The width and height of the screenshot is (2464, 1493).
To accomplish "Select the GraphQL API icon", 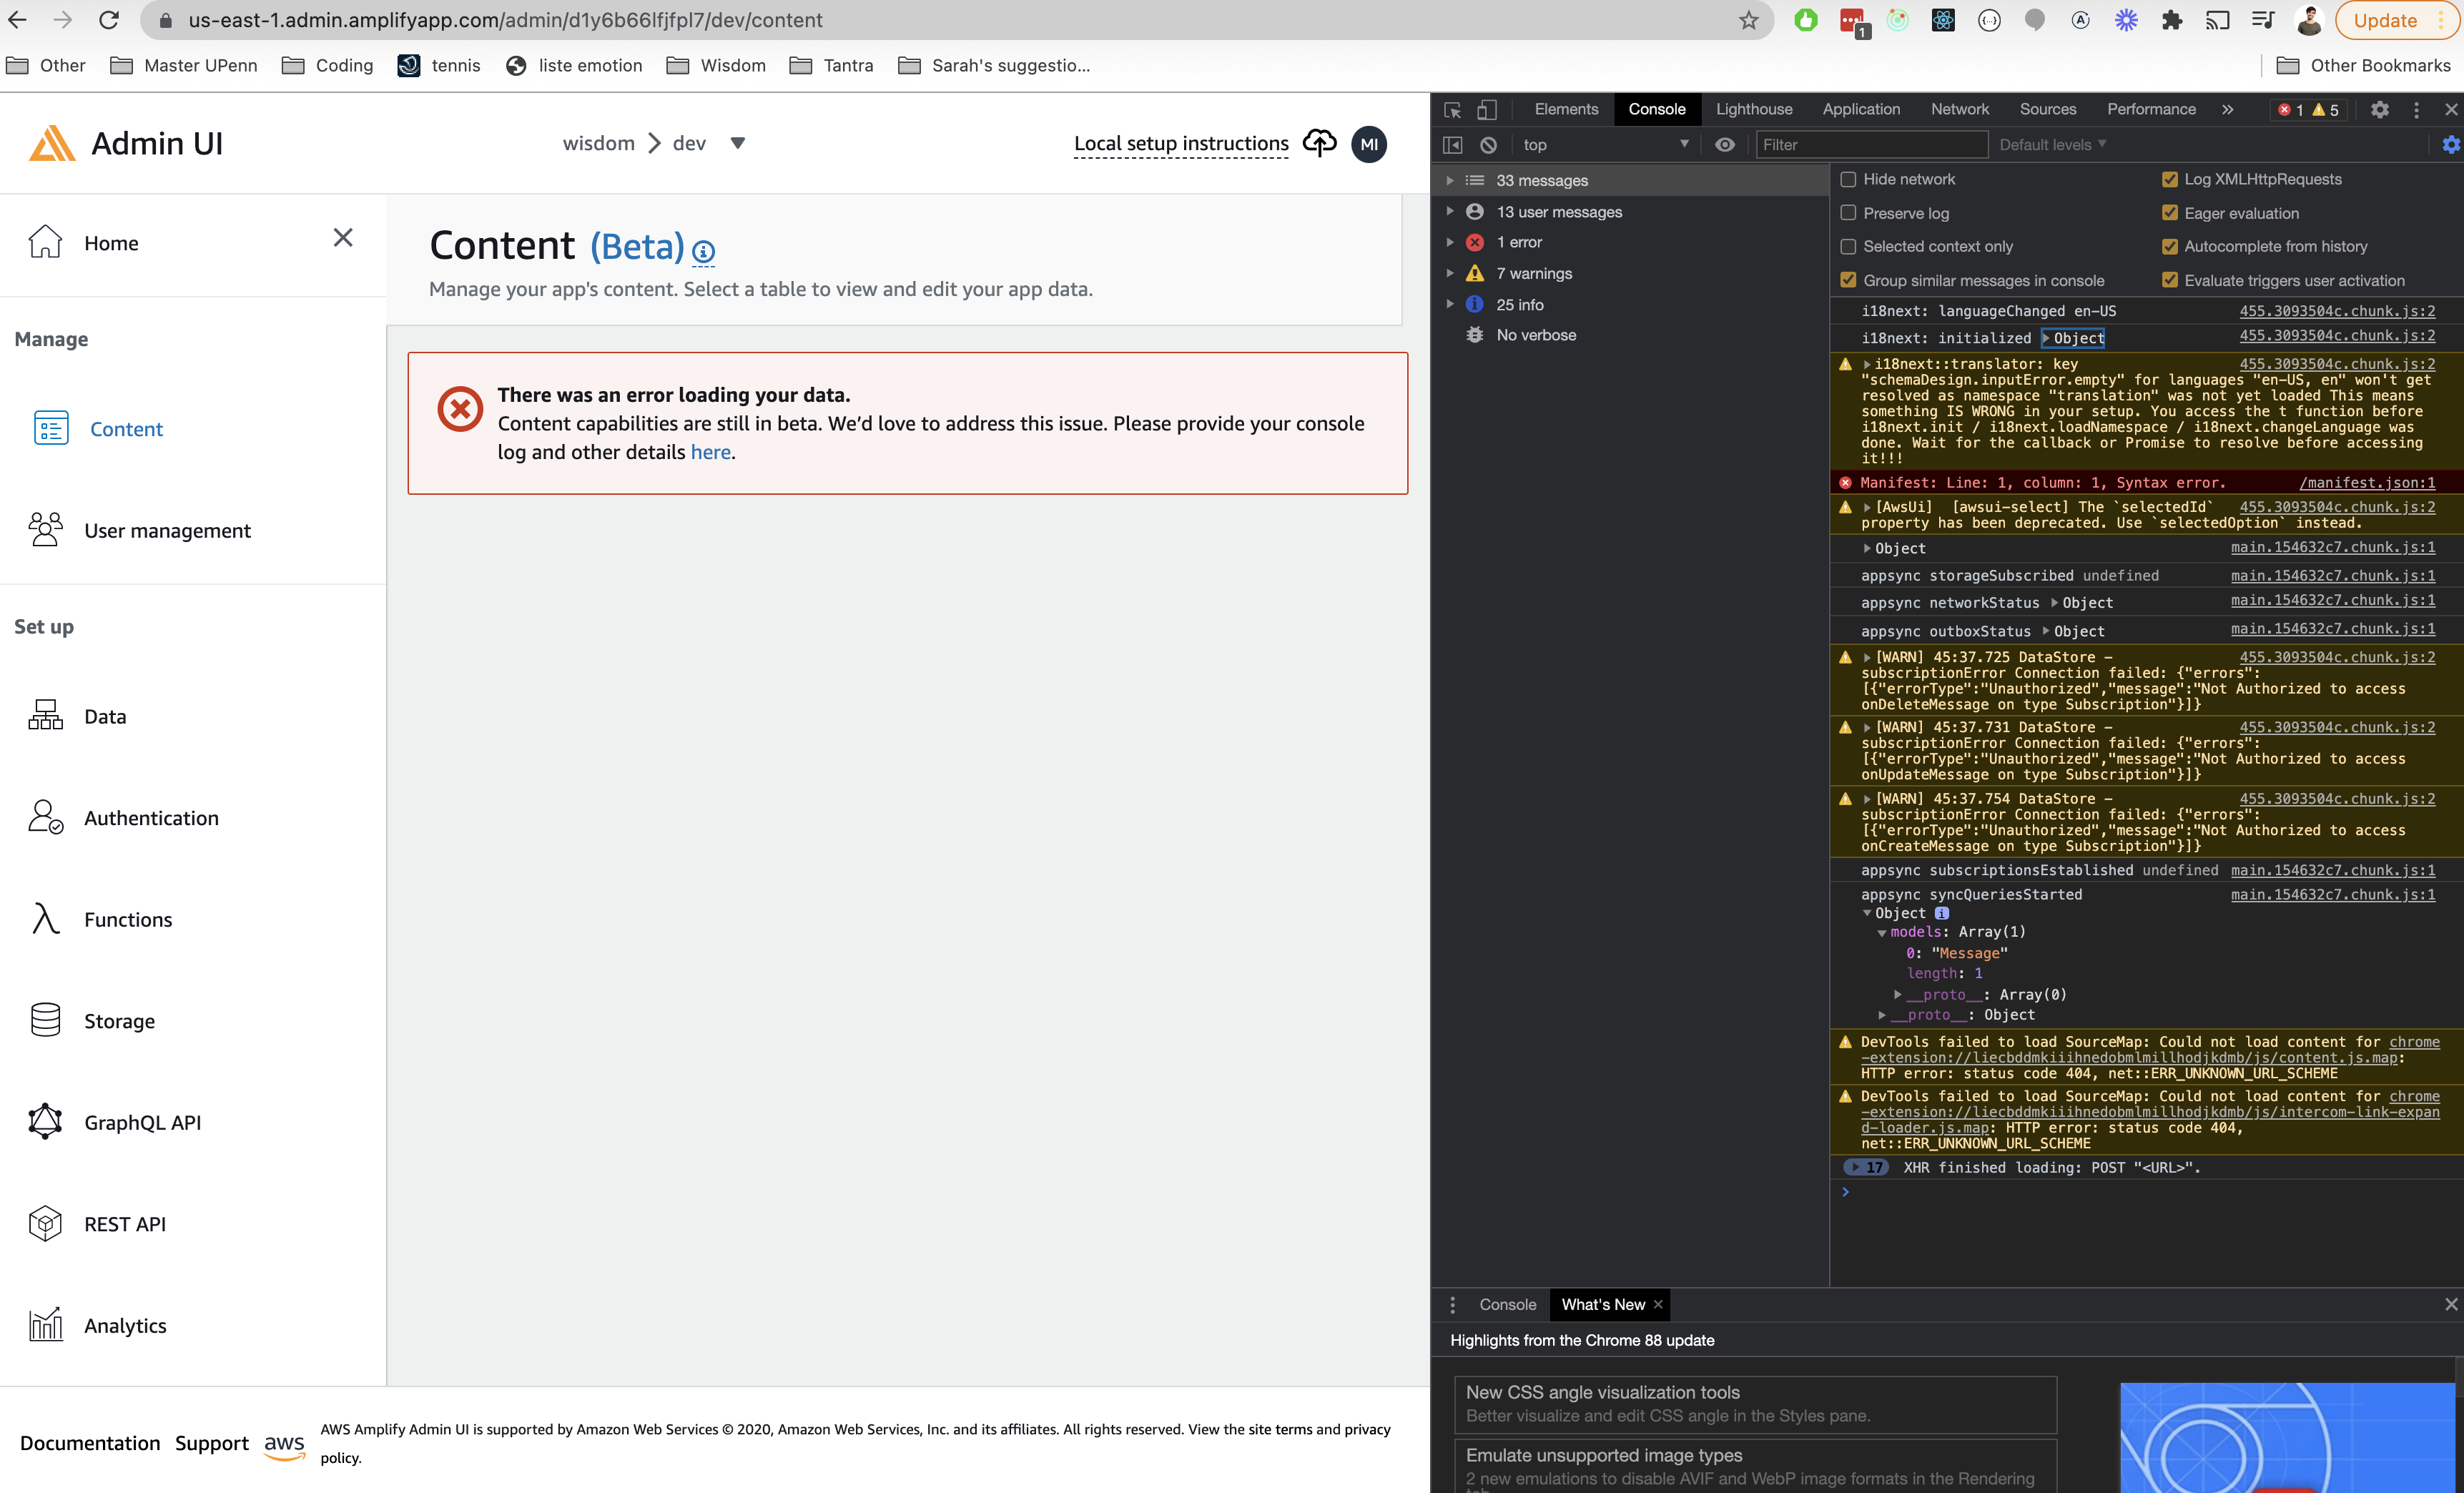I will point(44,1121).
